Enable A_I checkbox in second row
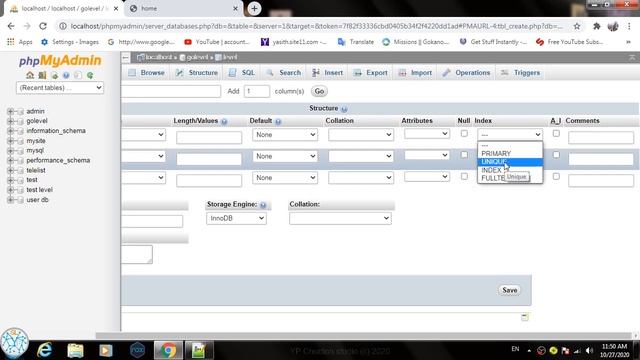The width and height of the screenshot is (640, 360). coord(556,155)
